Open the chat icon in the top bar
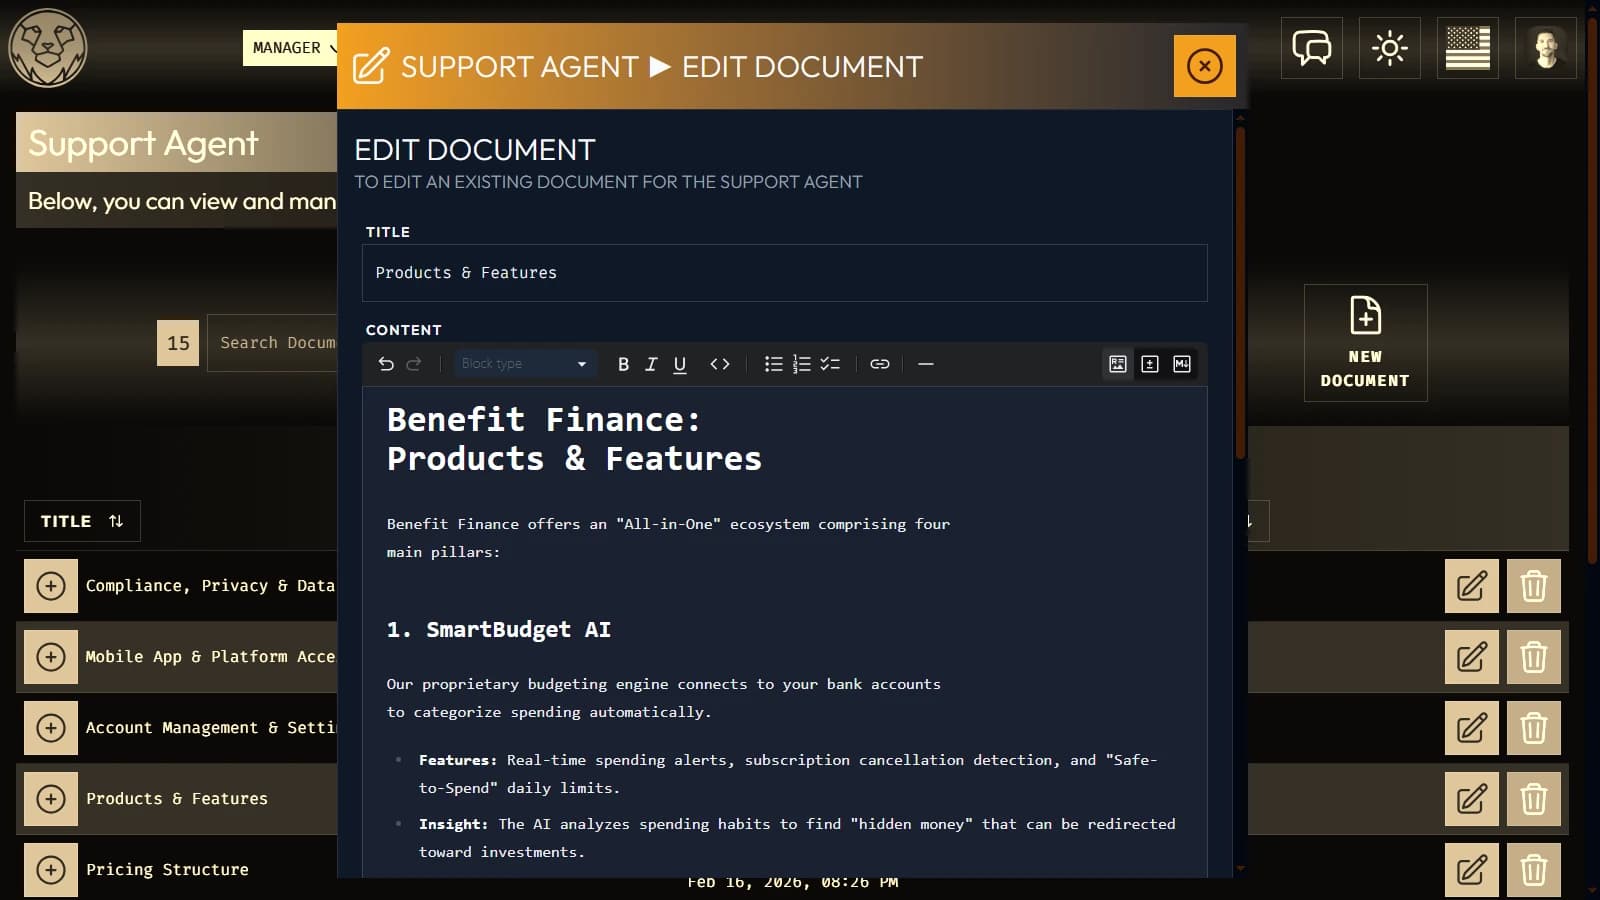Viewport: 1600px width, 900px height. pos(1311,47)
